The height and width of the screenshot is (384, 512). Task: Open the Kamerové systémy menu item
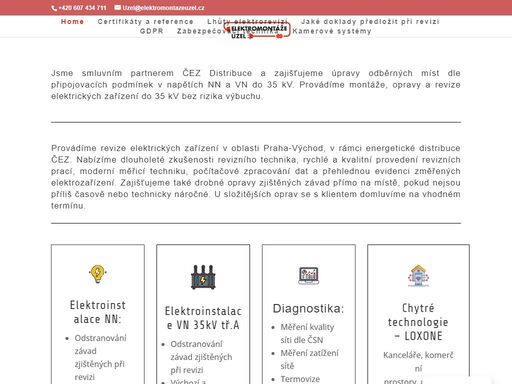click(x=332, y=31)
